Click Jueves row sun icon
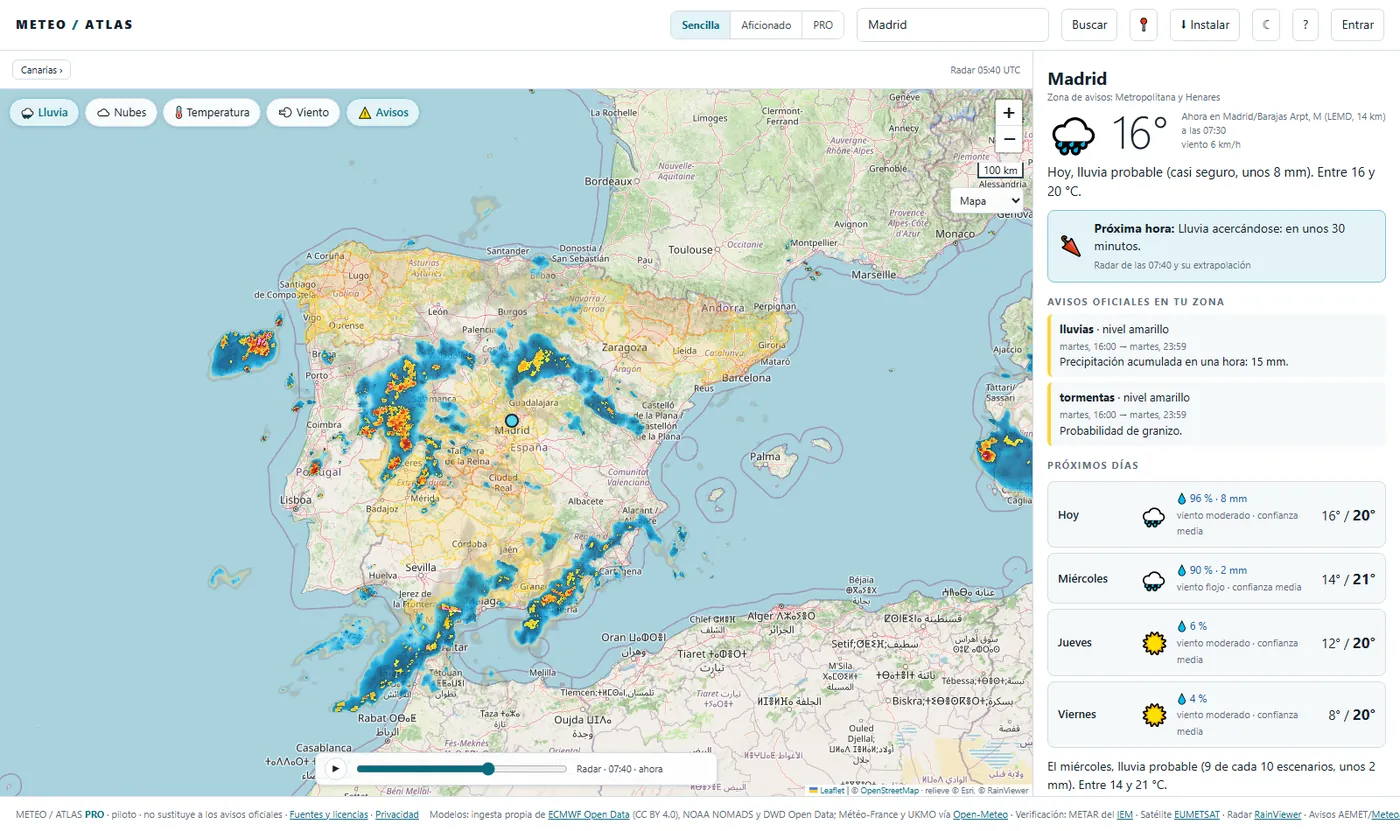 (1154, 643)
